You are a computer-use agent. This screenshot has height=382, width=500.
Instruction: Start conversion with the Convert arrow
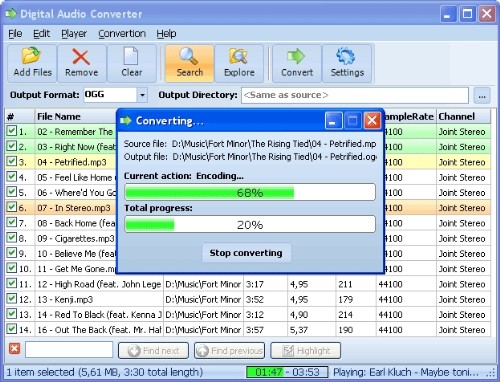(x=297, y=63)
